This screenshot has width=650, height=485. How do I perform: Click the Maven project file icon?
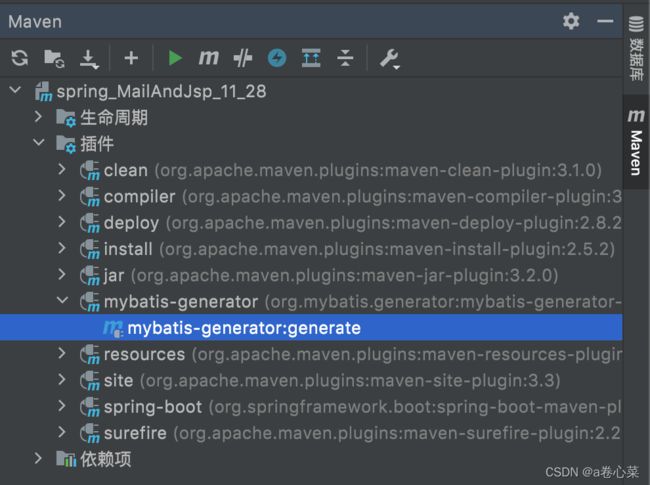point(44,92)
